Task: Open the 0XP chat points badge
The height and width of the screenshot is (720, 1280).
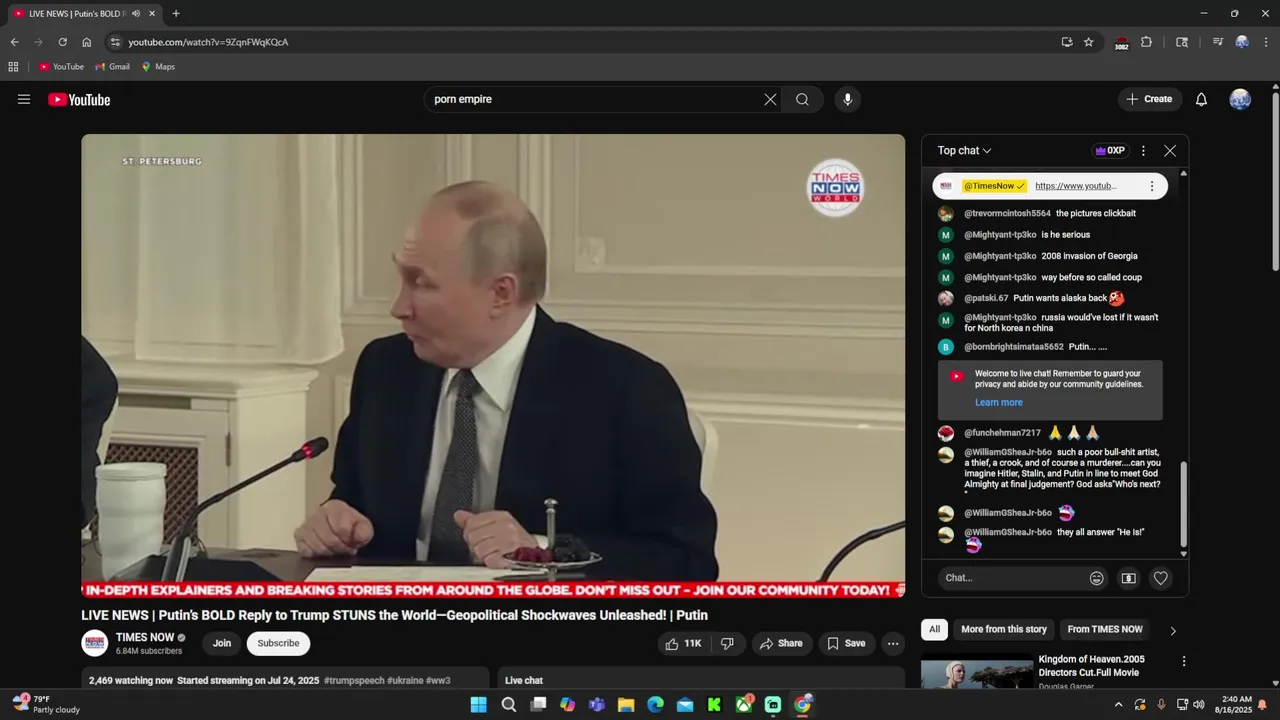Action: tap(1110, 151)
